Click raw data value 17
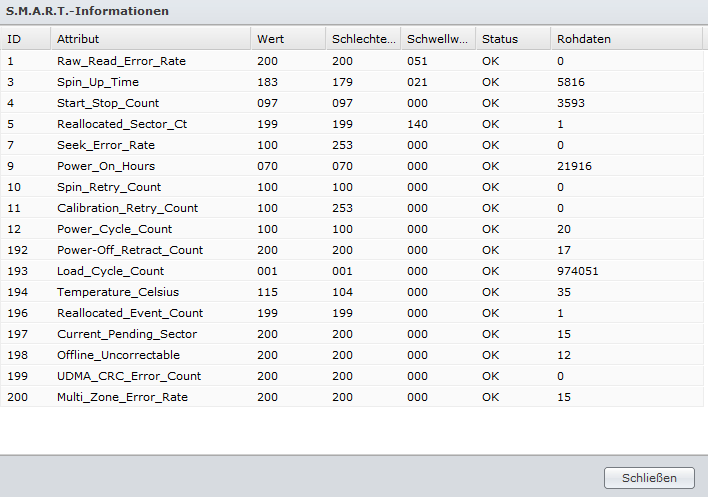 coord(564,250)
